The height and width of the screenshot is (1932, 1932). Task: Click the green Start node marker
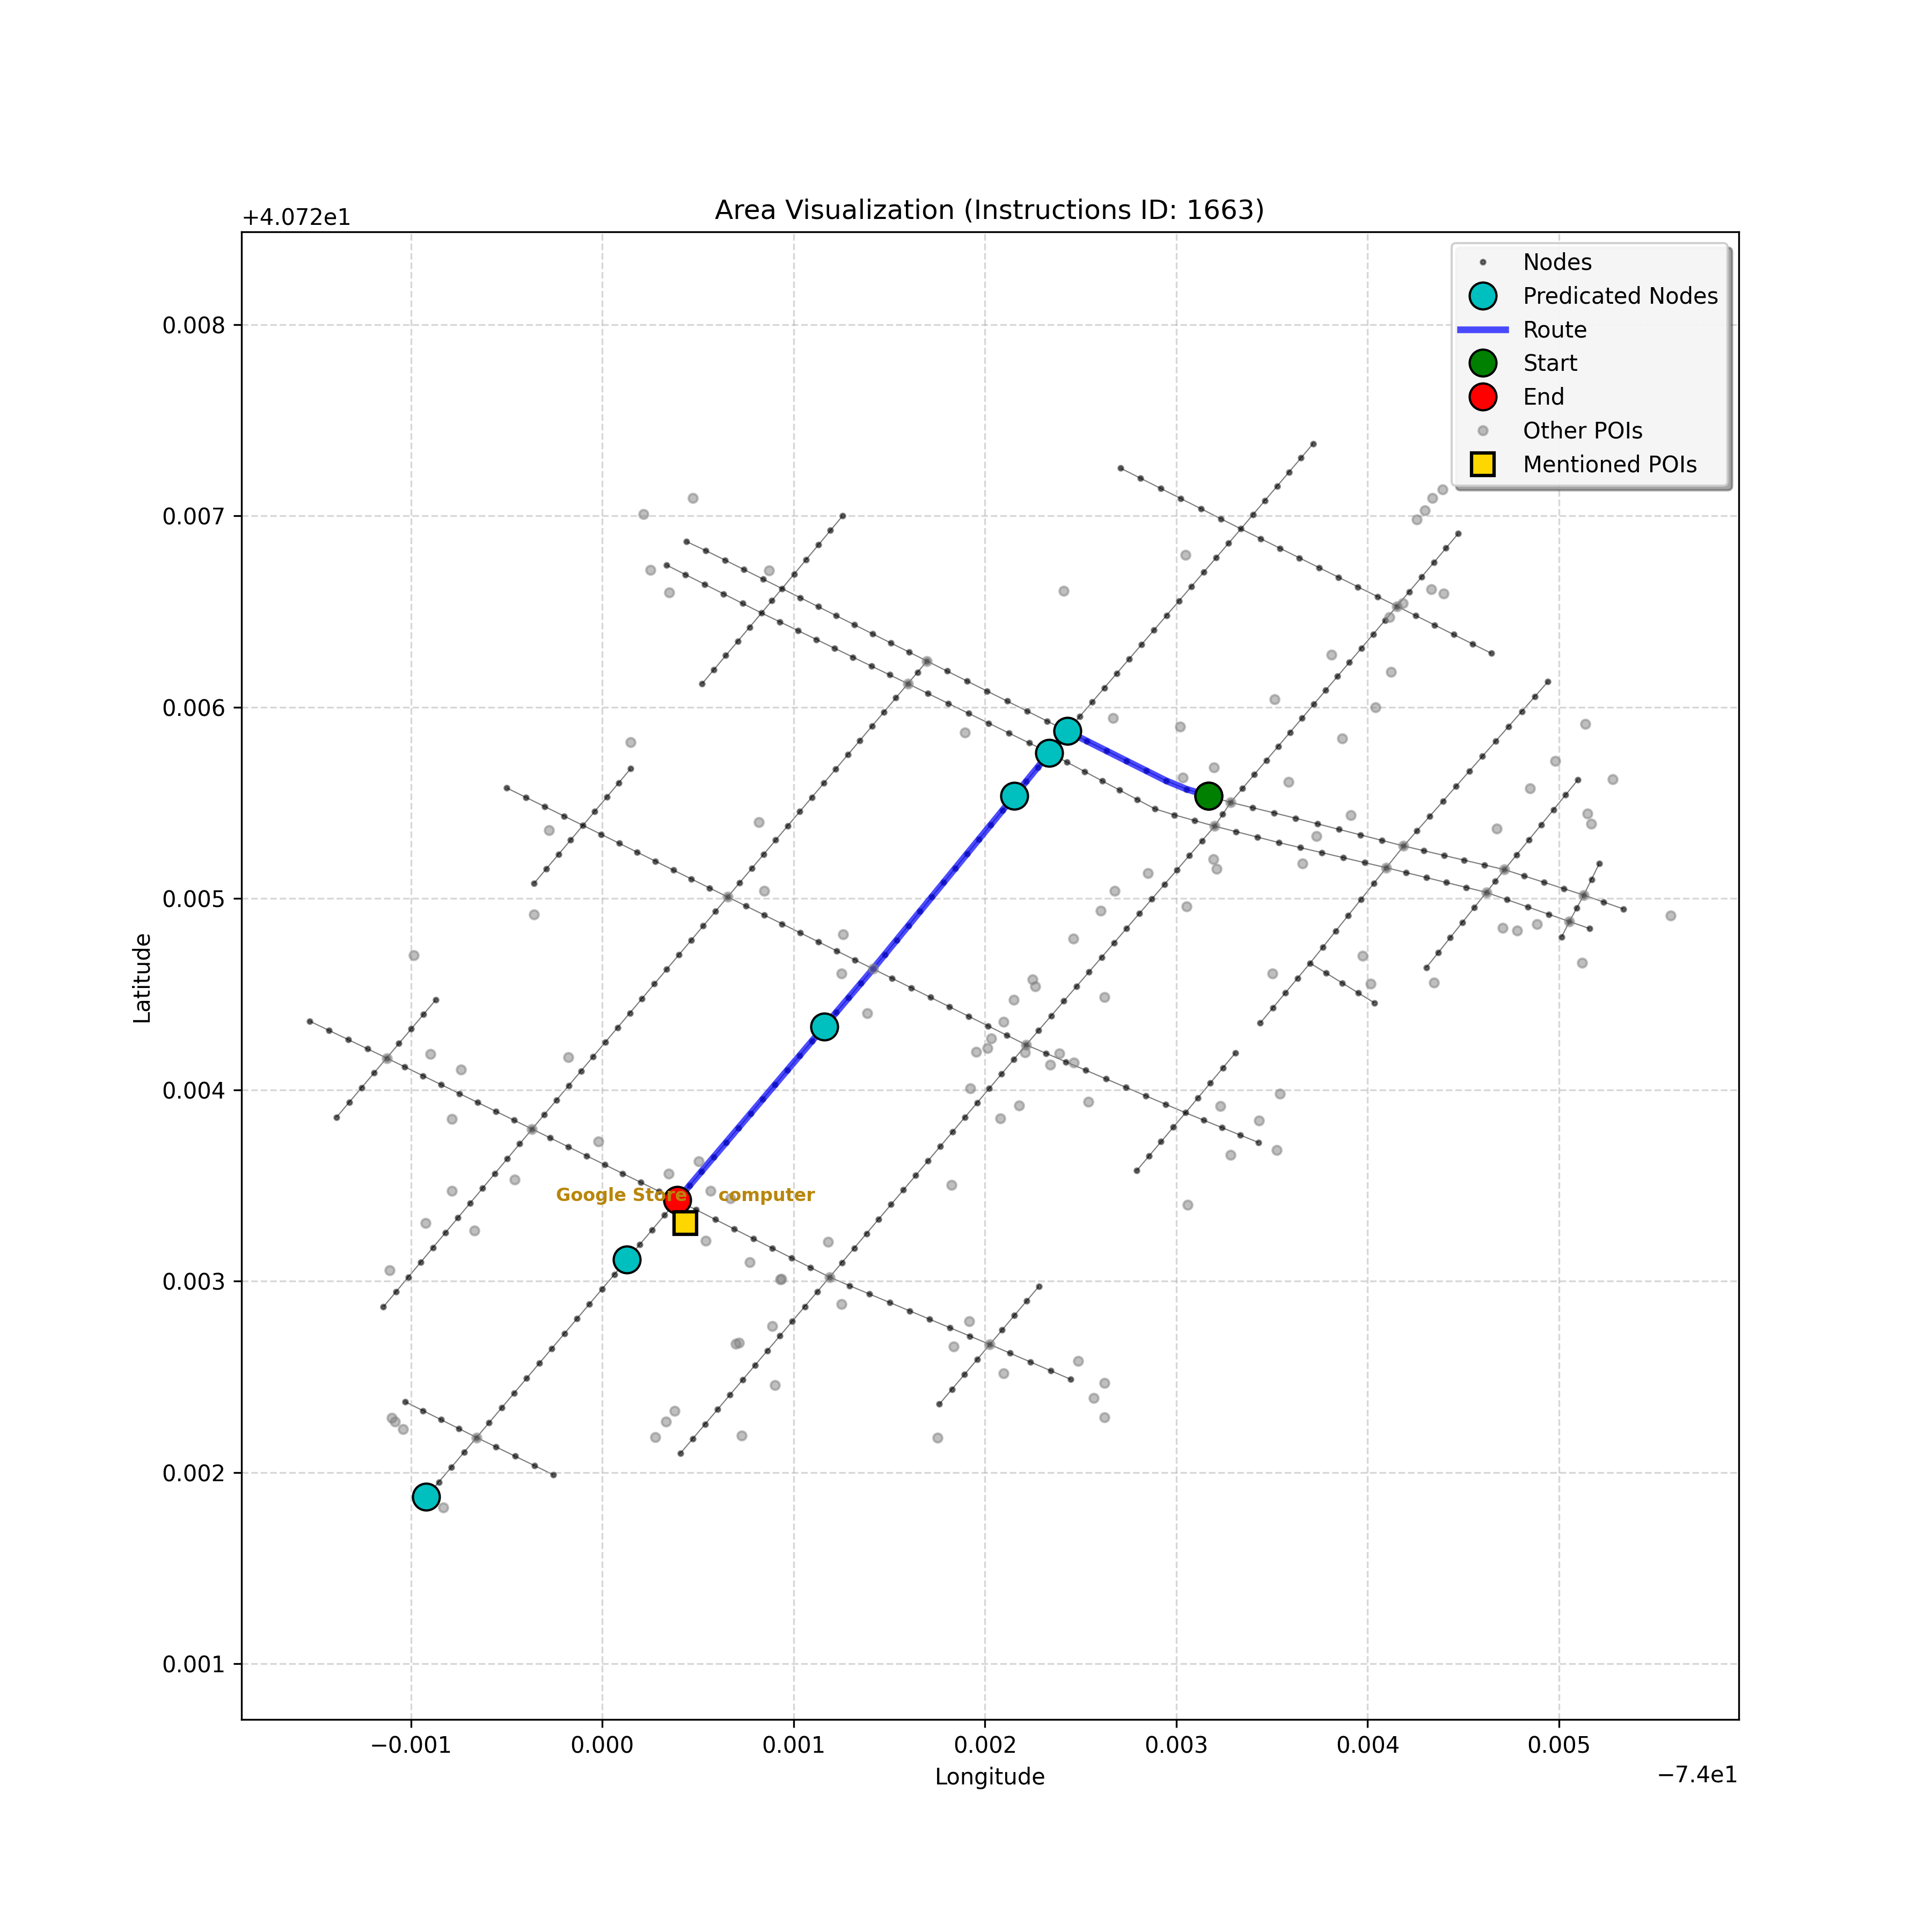point(1208,796)
